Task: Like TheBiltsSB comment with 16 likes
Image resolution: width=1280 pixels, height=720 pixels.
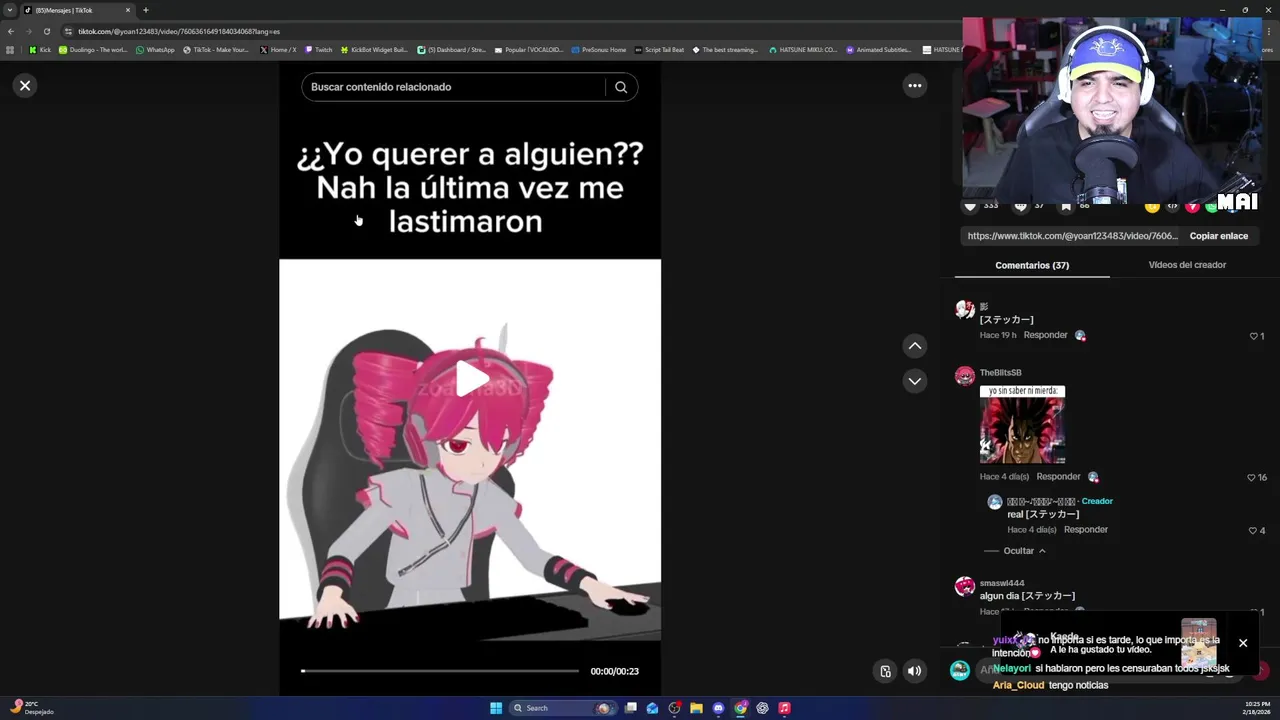Action: [x=1250, y=478]
